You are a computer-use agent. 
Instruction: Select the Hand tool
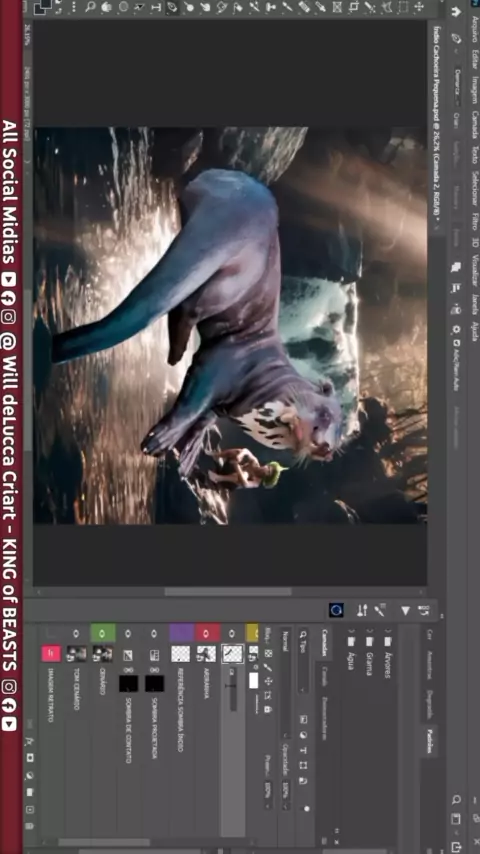coord(106,8)
